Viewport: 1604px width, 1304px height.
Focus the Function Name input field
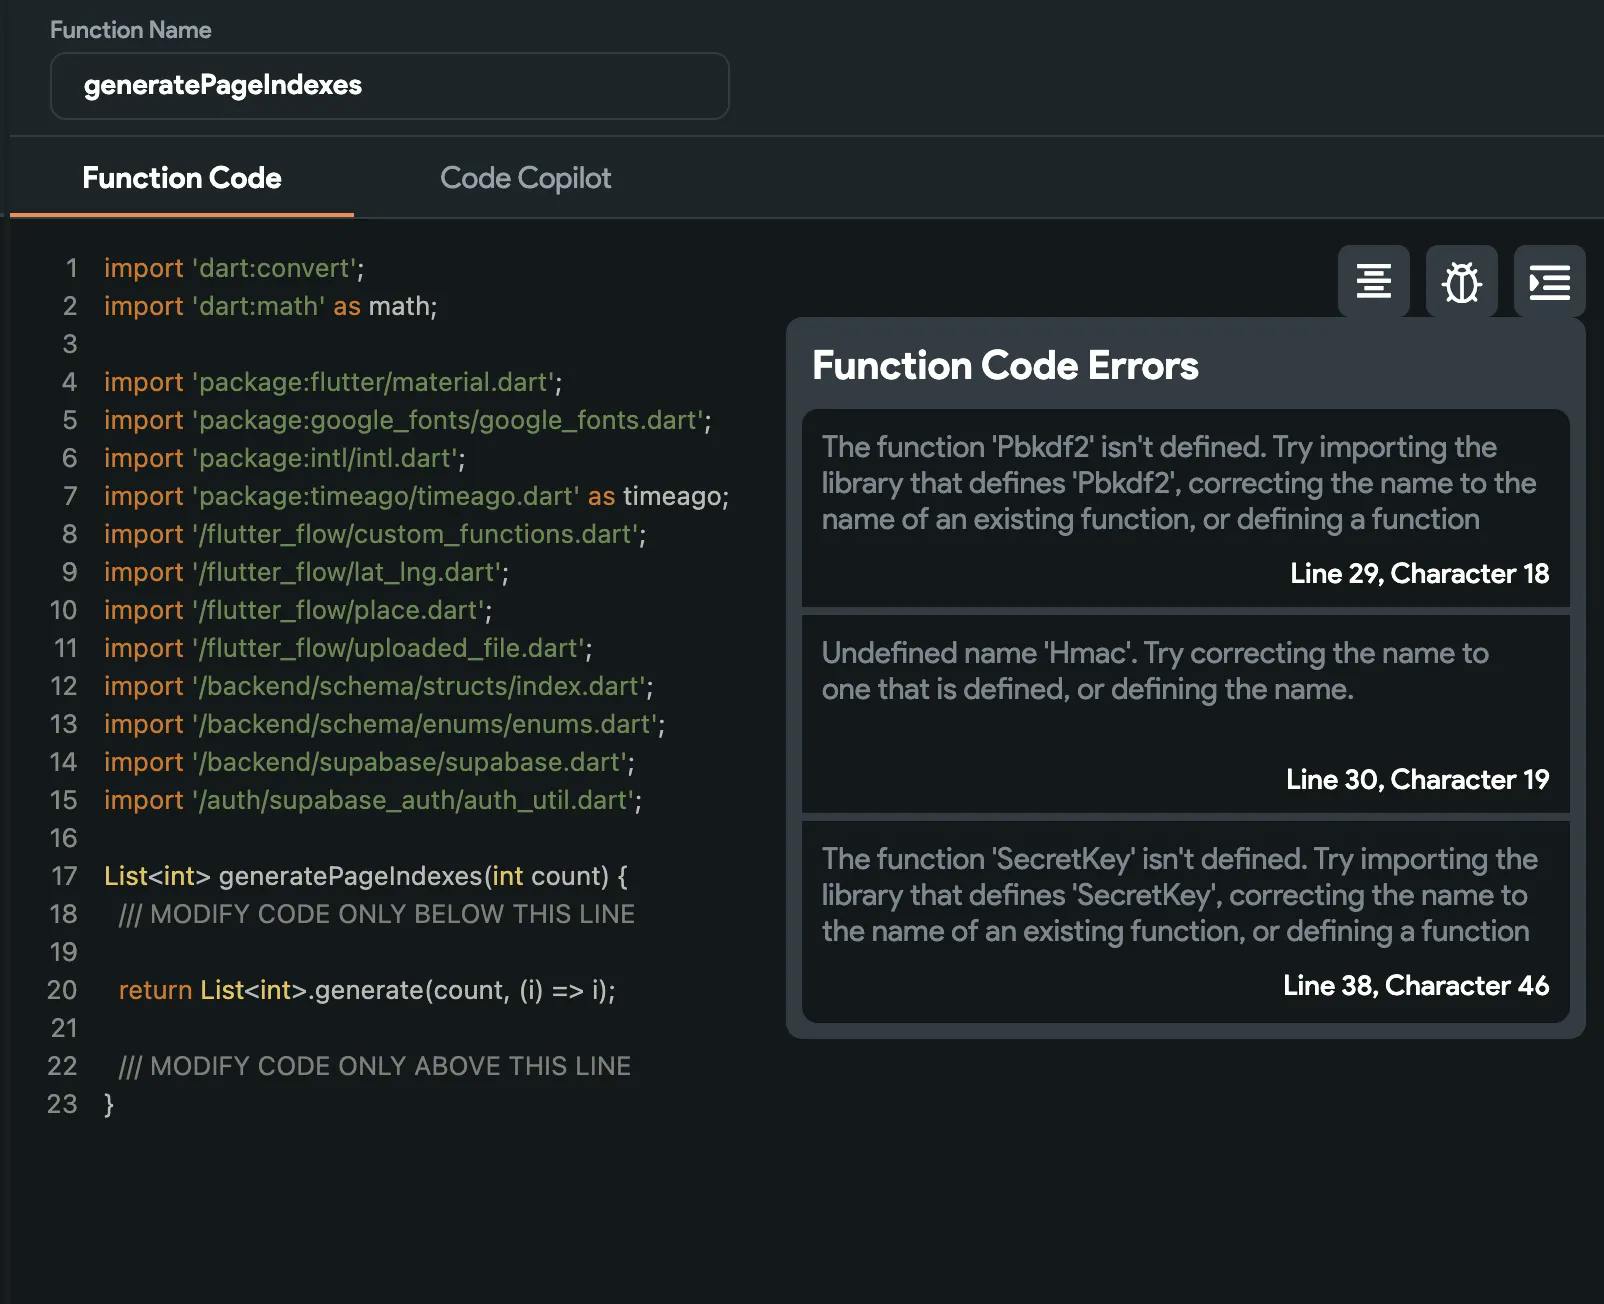[x=389, y=86]
